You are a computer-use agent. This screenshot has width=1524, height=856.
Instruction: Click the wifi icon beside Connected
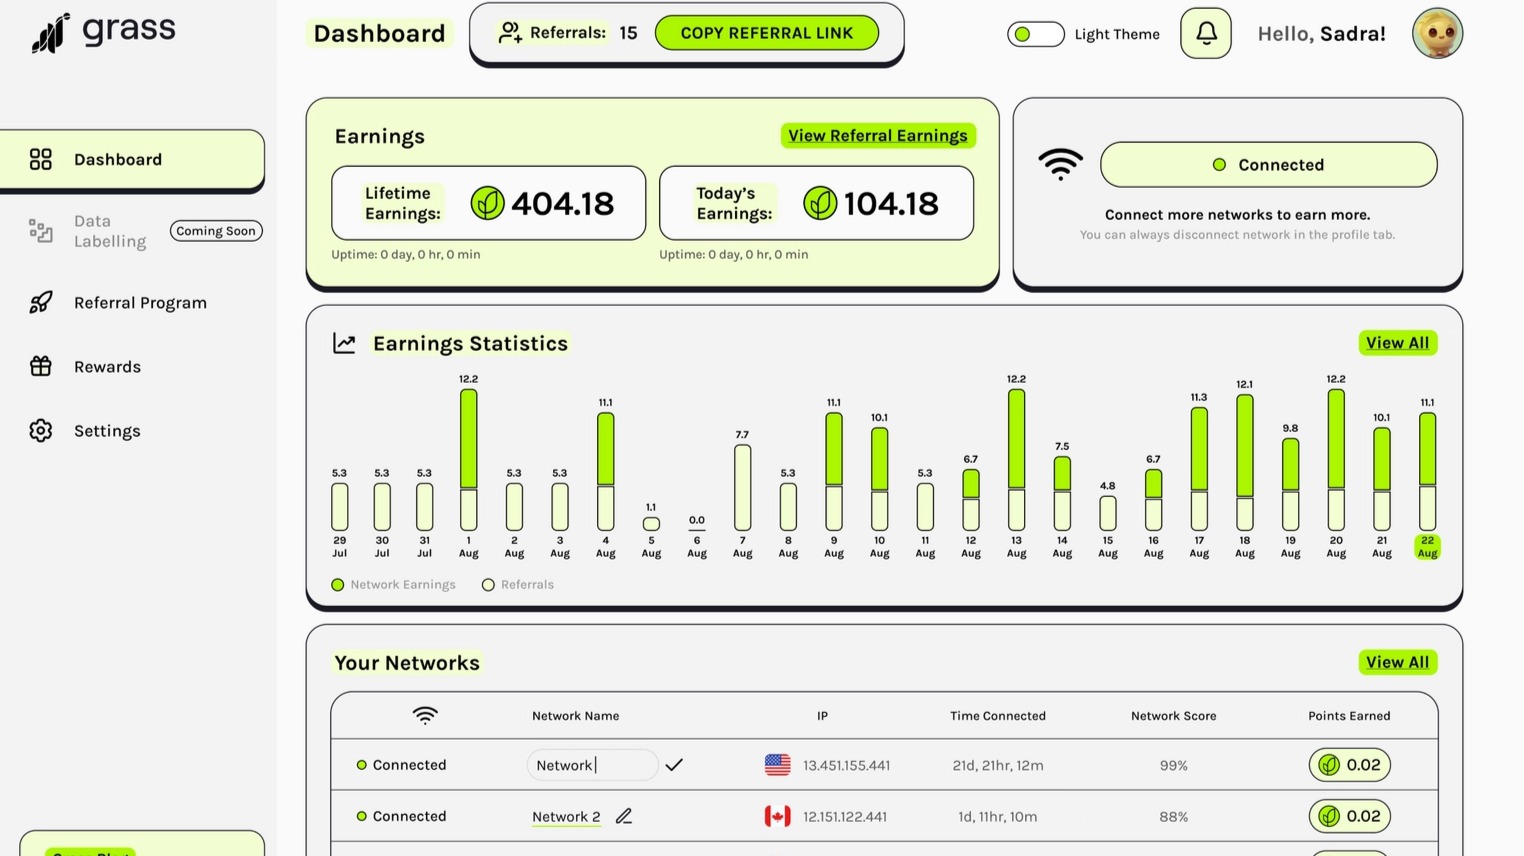coord(1060,164)
